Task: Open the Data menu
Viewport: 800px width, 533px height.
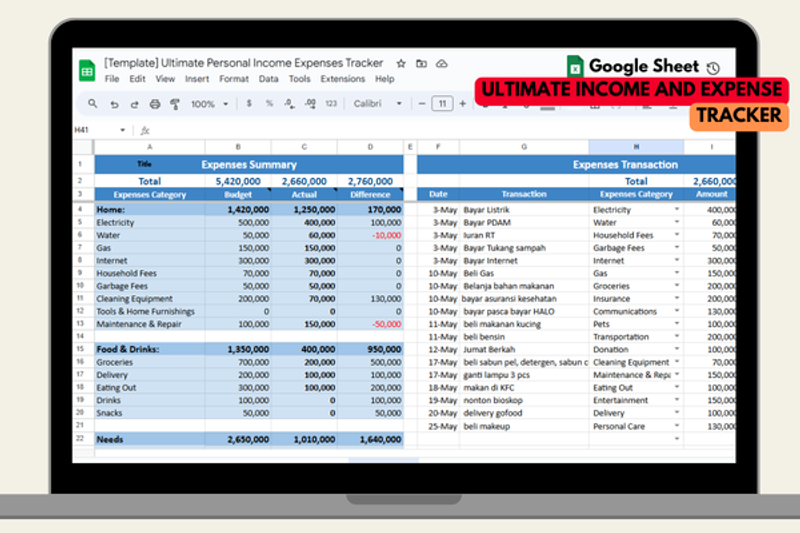Action: 268,79
